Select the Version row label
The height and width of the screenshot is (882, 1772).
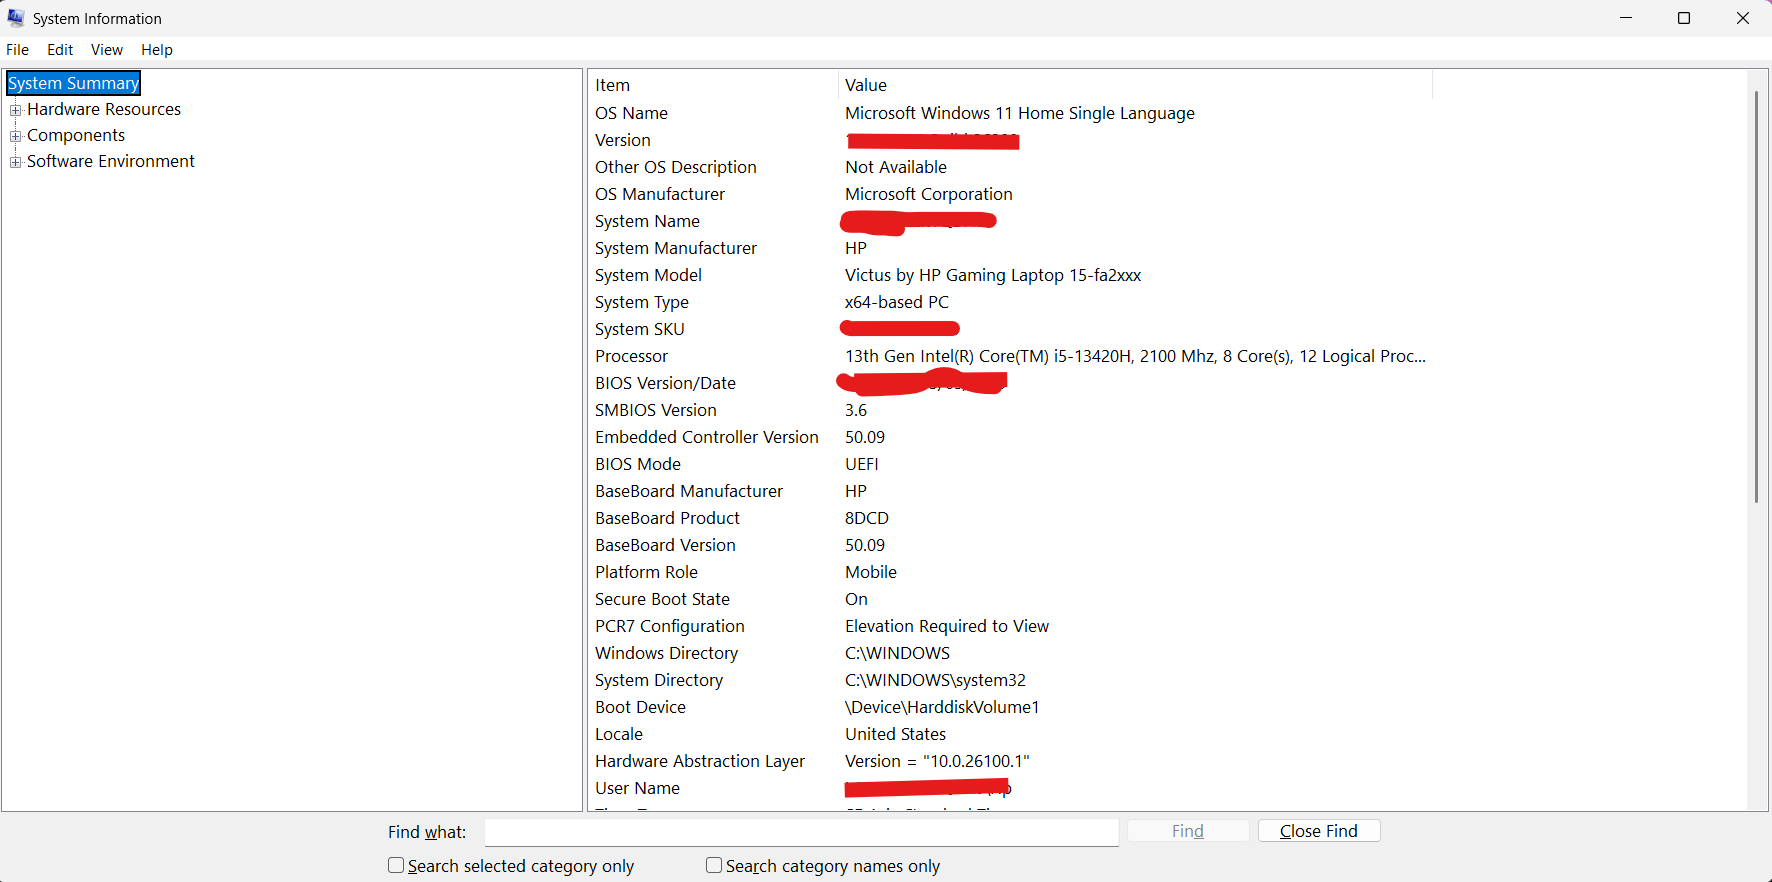(x=622, y=140)
